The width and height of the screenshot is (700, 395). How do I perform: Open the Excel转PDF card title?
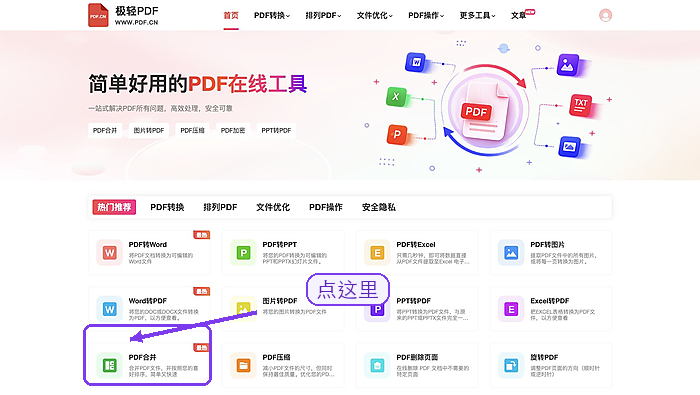pyautogui.click(x=550, y=301)
